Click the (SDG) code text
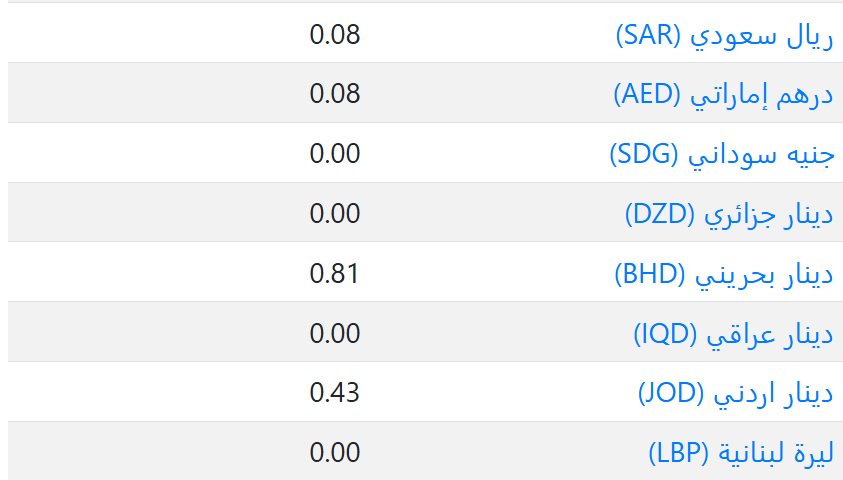The image size is (843, 480). tap(644, 155)
